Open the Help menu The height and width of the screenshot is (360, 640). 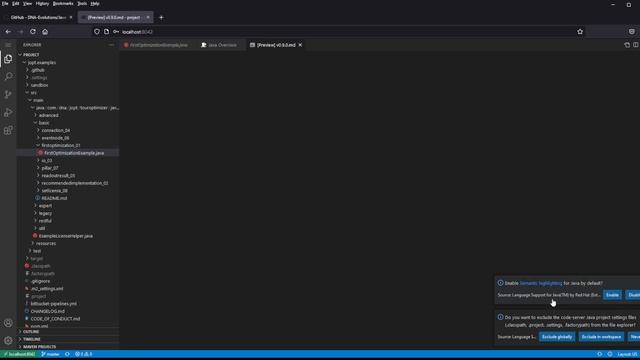coord(95,4)
